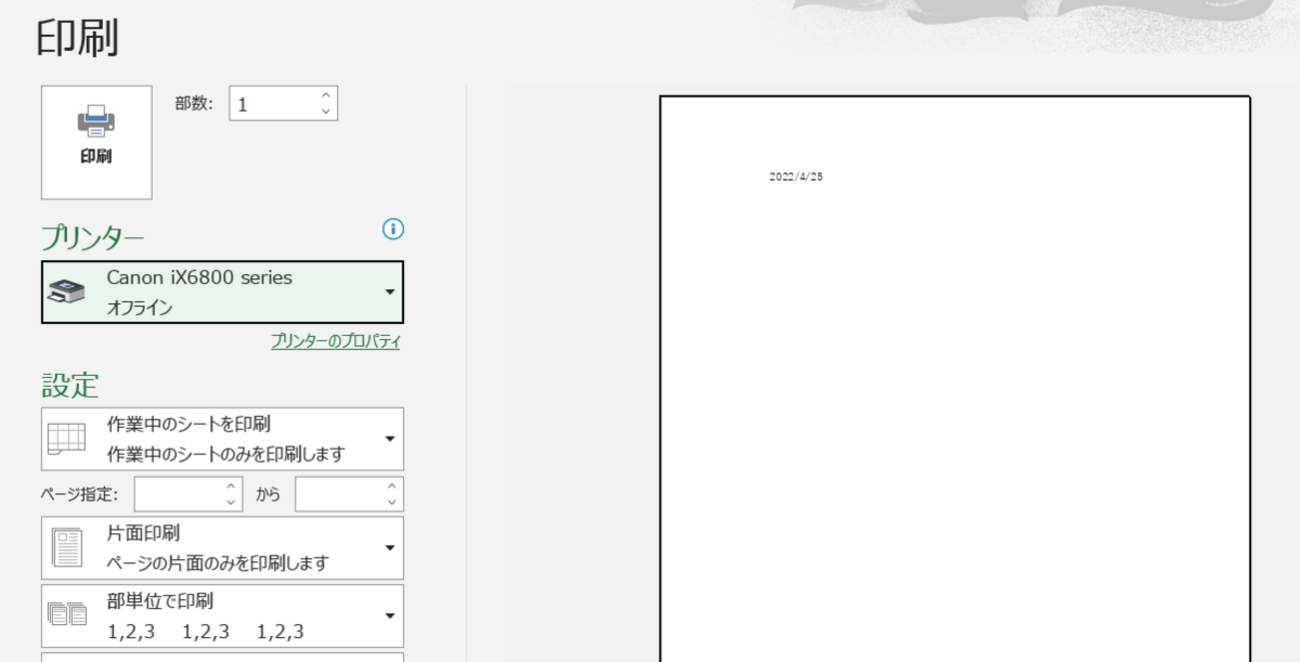Decrease the ページ指定 start page value
Image resolution: width=1300 pixels, height=662 pixels.
point(231,502)
